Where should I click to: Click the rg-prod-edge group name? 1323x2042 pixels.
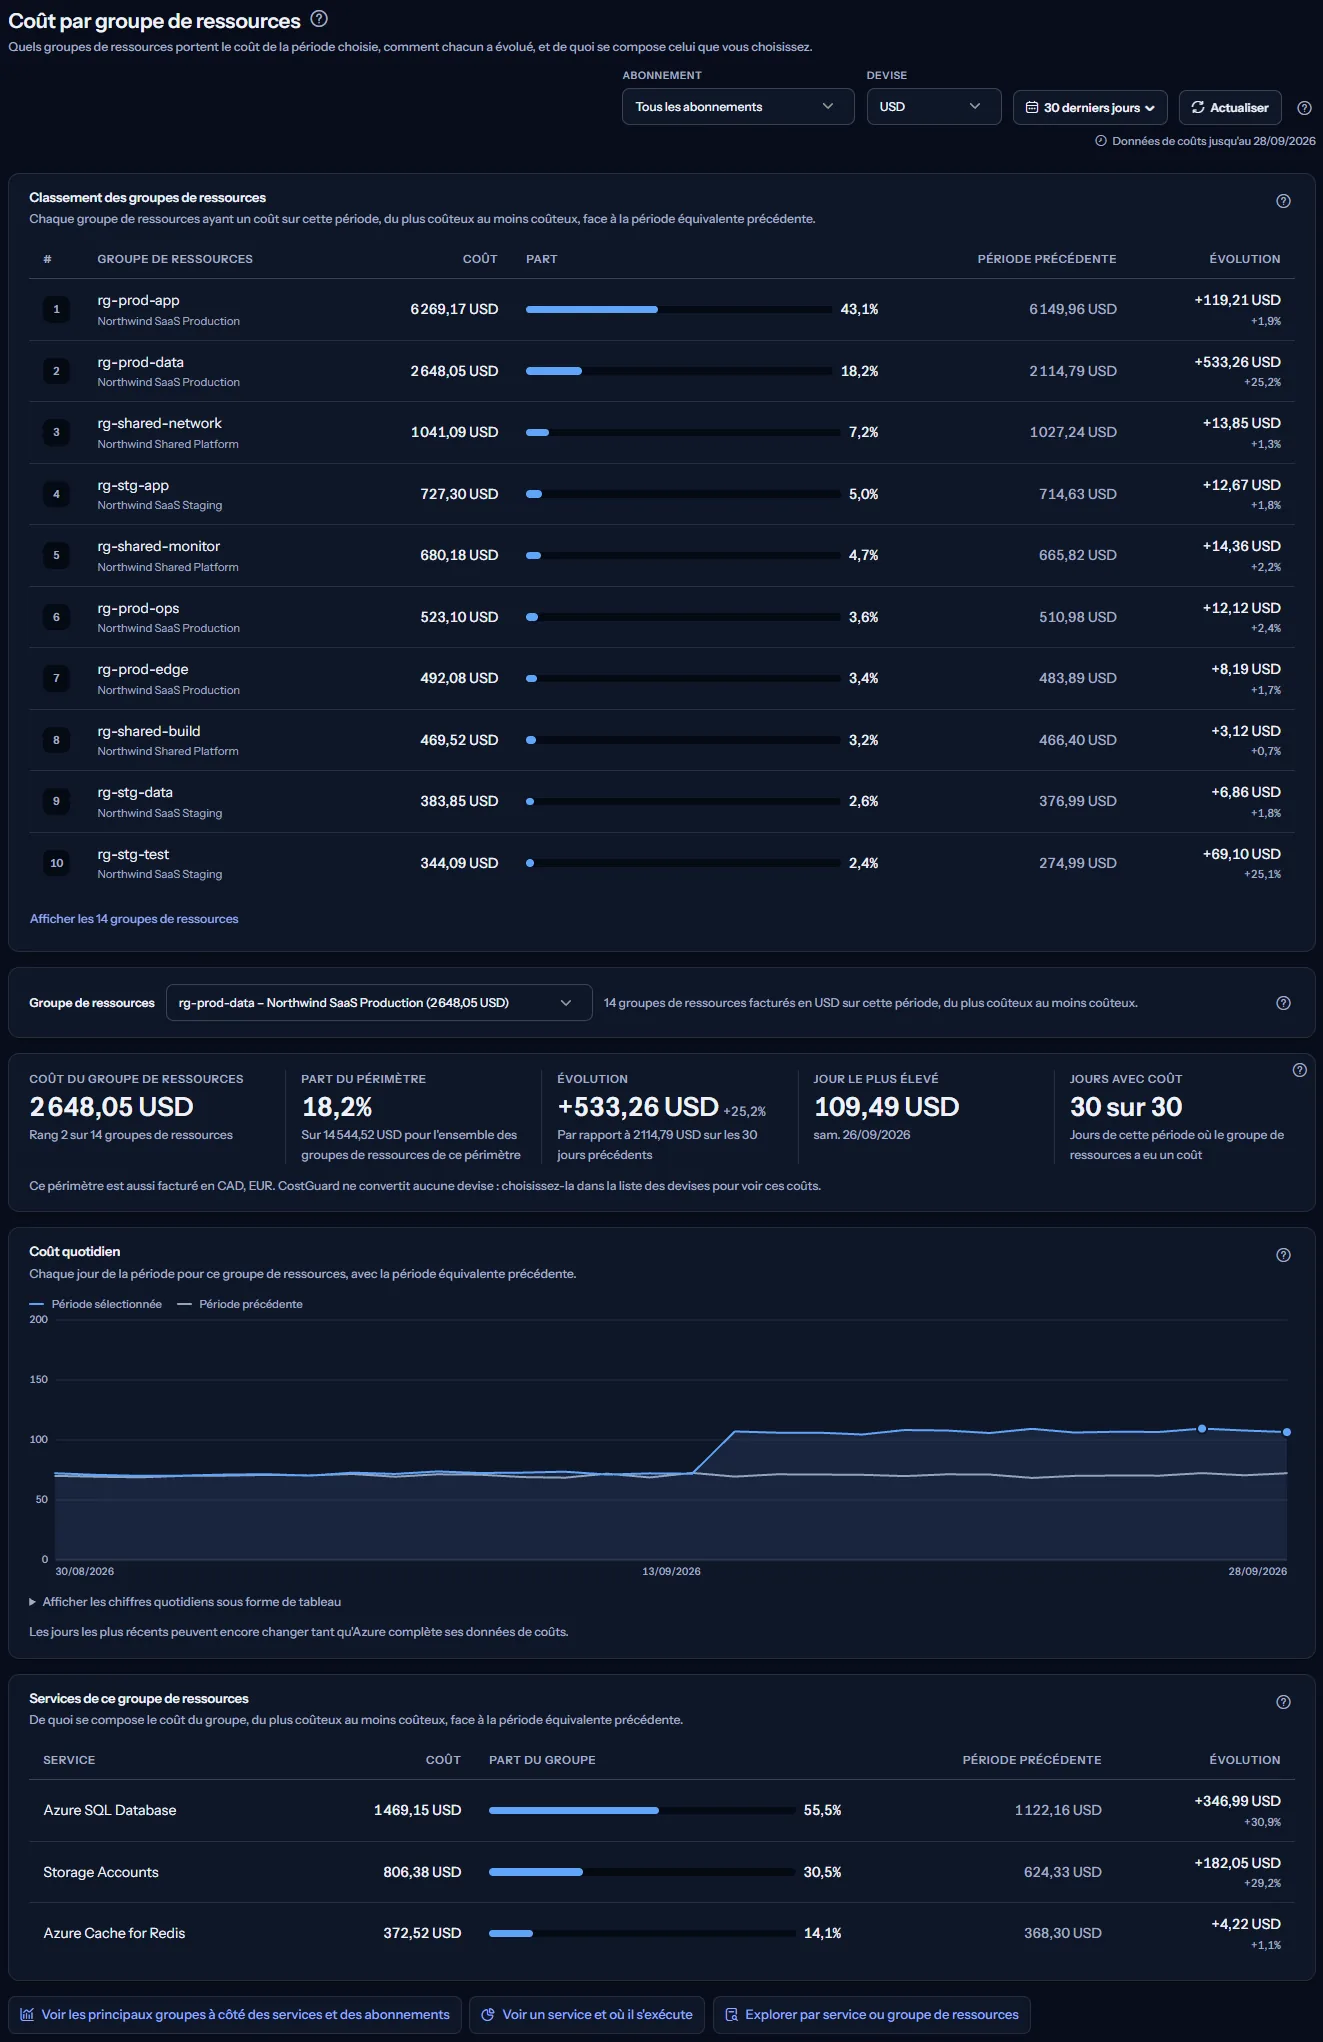tap(143, 669)
